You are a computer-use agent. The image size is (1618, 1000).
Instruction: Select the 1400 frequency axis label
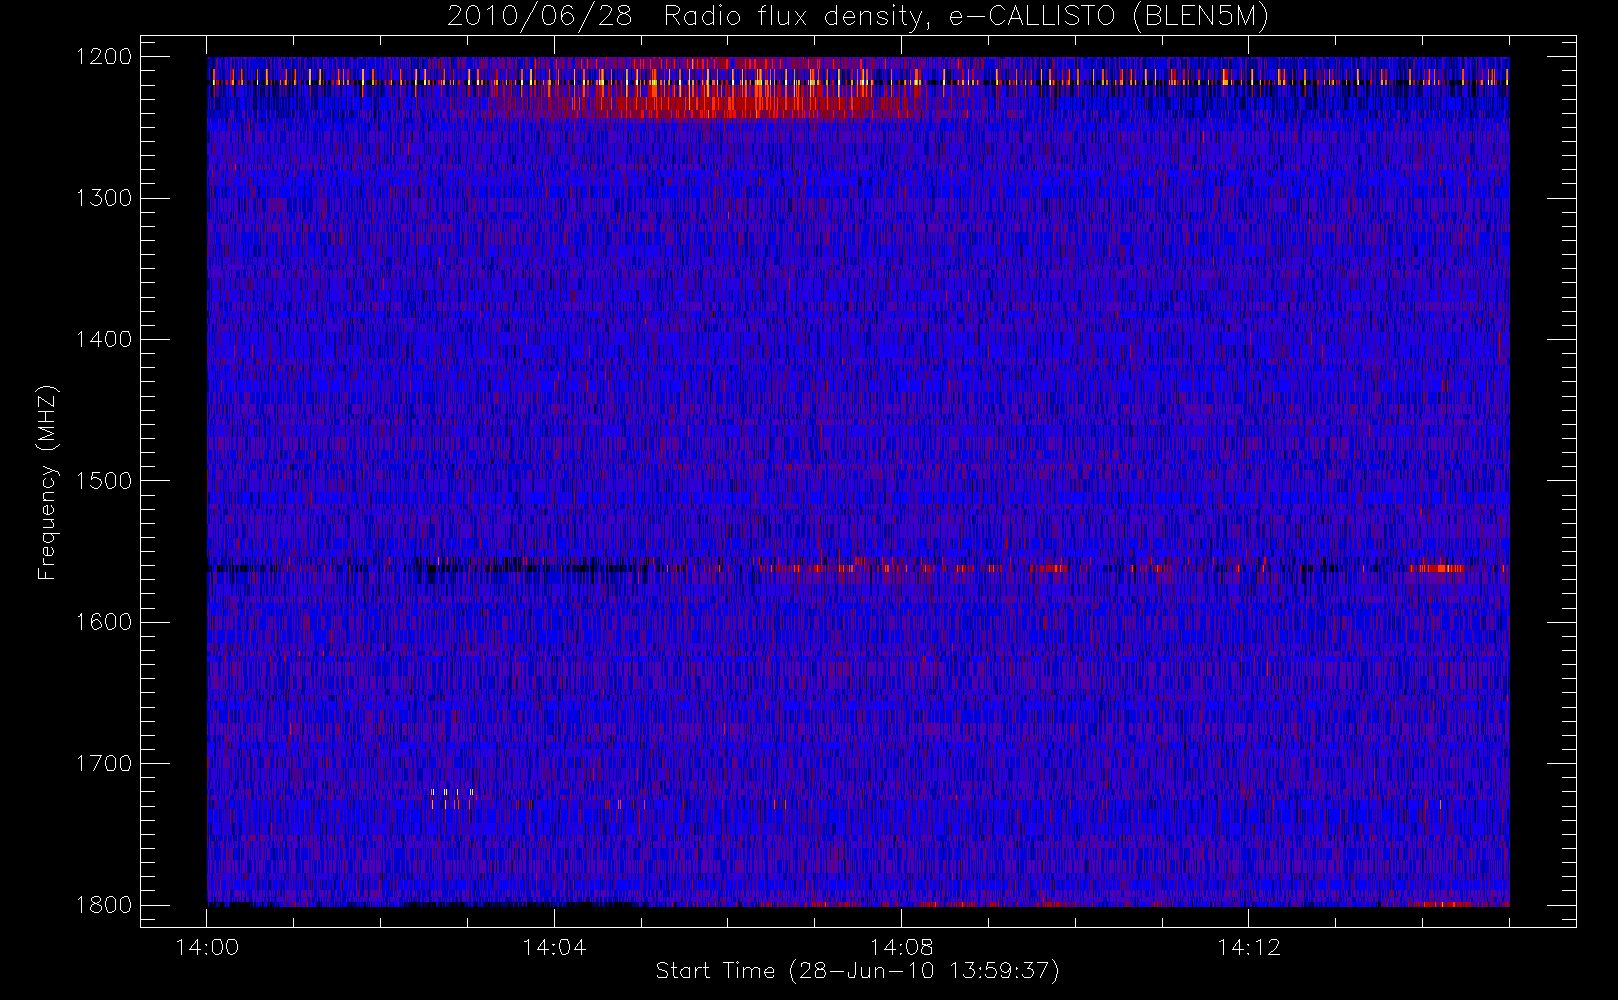104,339
